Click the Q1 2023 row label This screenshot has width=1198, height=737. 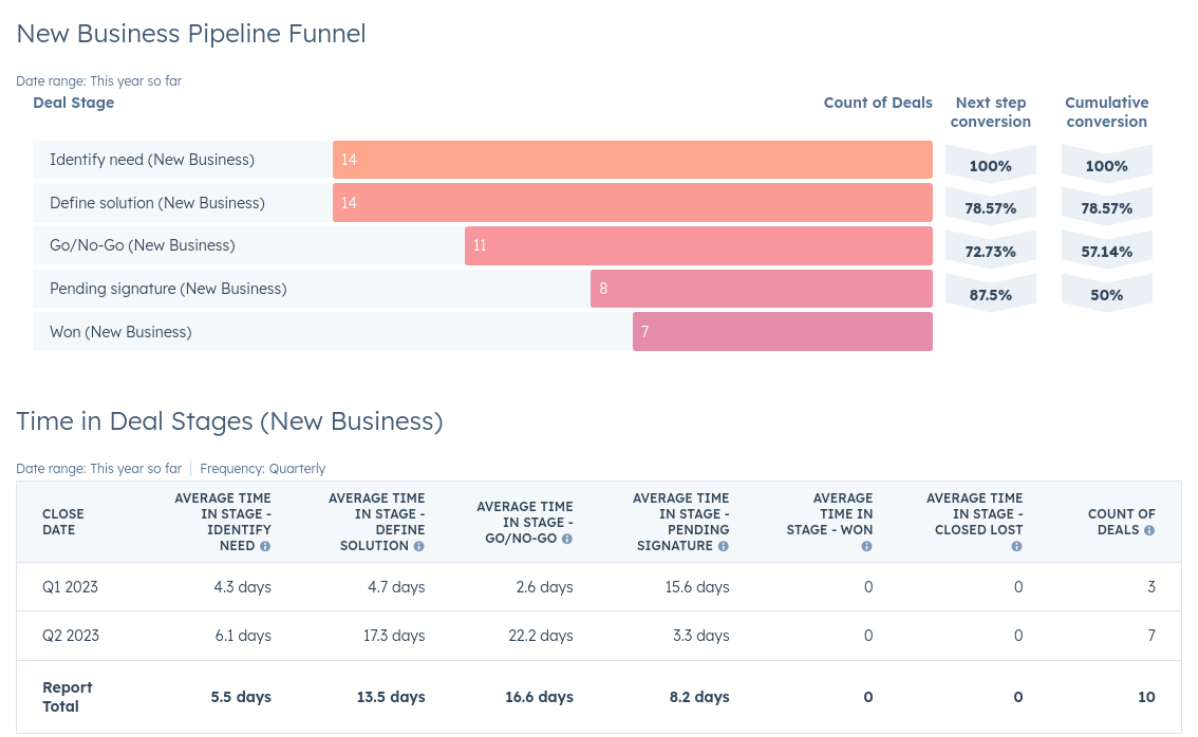click(x=70, y=587)
